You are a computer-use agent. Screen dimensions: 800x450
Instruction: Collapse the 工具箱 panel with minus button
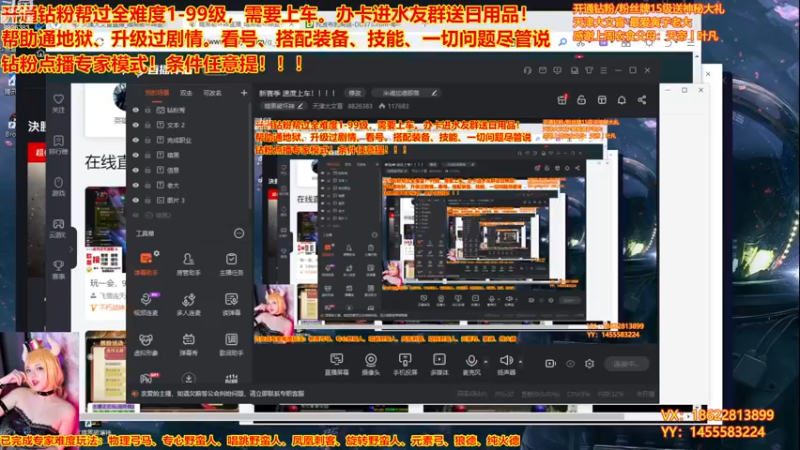pyautogui.click(x=239, y=233)
